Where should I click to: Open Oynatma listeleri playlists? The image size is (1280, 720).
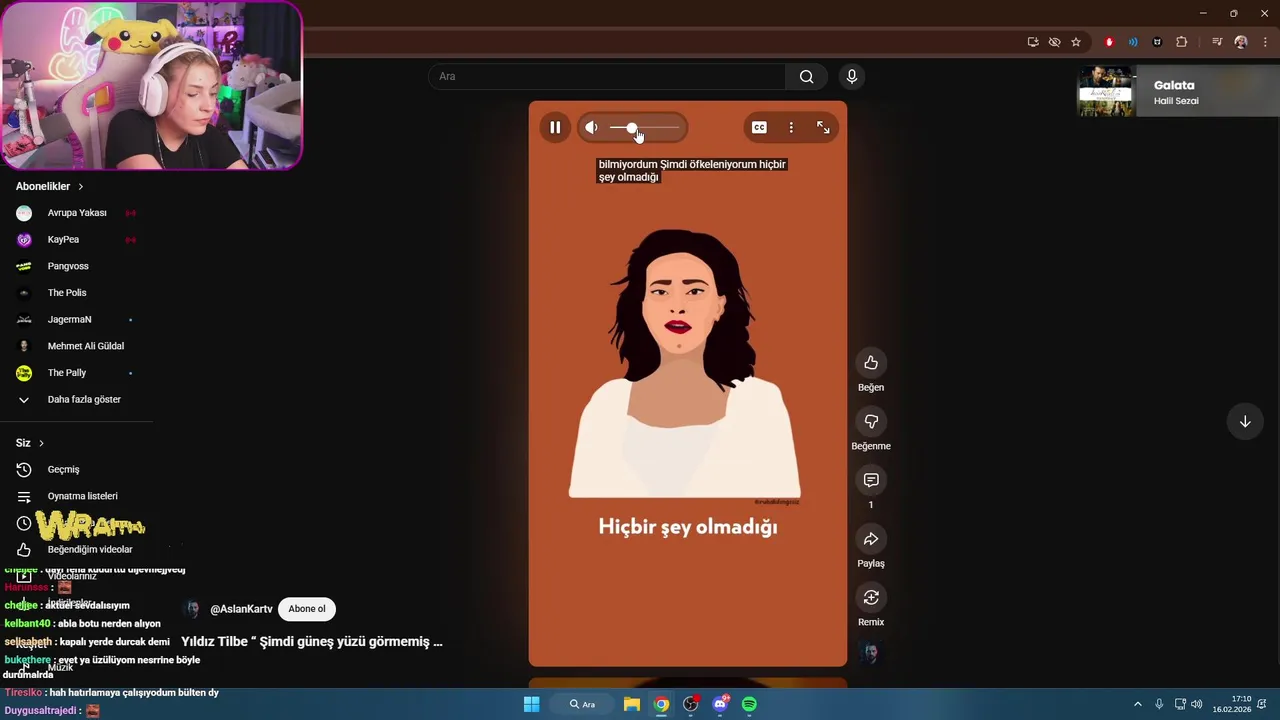point(76,496)
